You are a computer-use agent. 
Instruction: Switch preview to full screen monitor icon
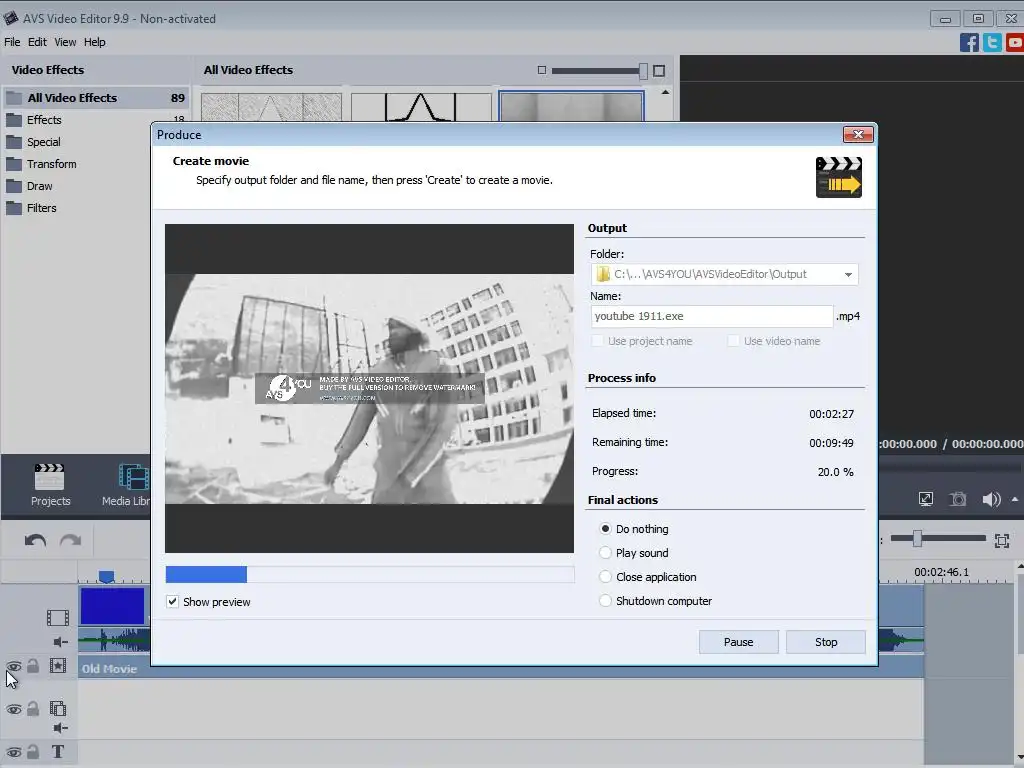tap(926, 500)
